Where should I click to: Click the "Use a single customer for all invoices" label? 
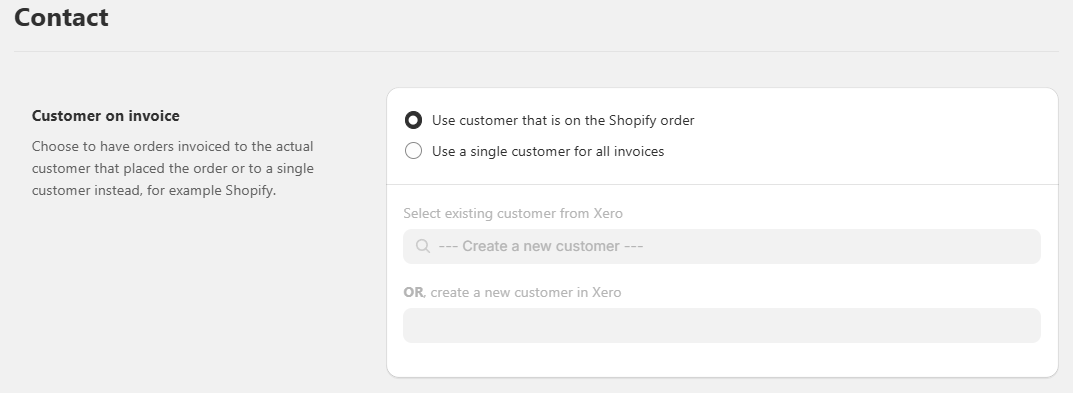pos(548,151)
